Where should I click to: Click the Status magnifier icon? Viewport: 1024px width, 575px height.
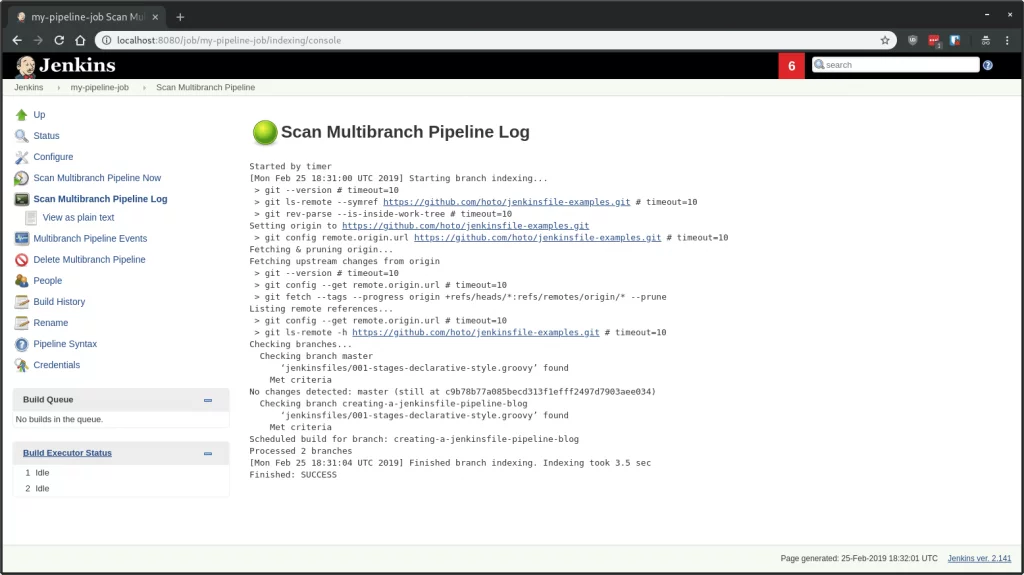[x=22, y=136]
